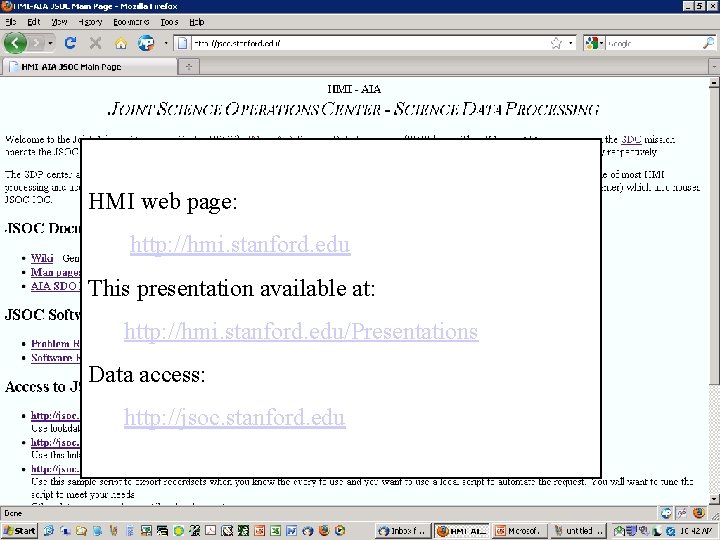Open the Help menu
Image resolution: width=720 pixels, height=540 pixels.
[197, 22]
